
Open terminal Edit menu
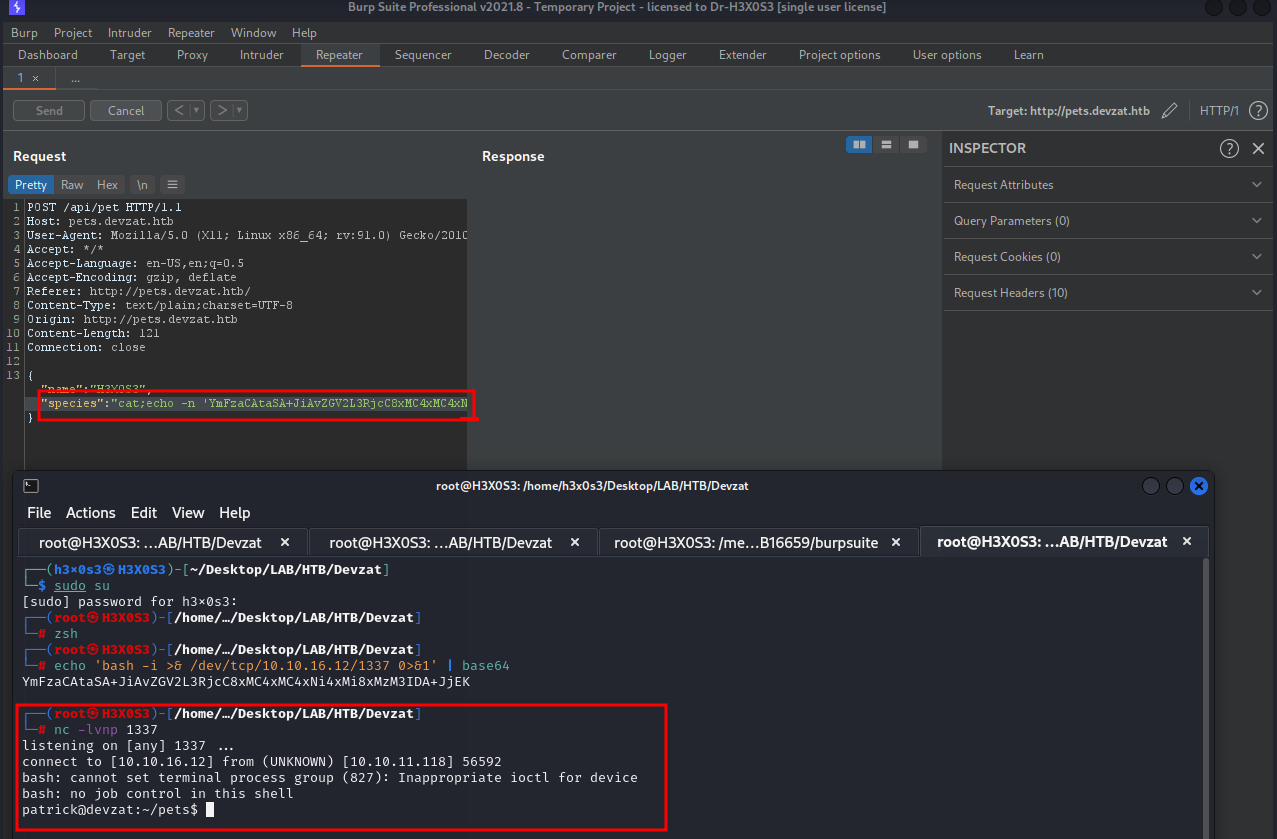[x=144, y=513]
